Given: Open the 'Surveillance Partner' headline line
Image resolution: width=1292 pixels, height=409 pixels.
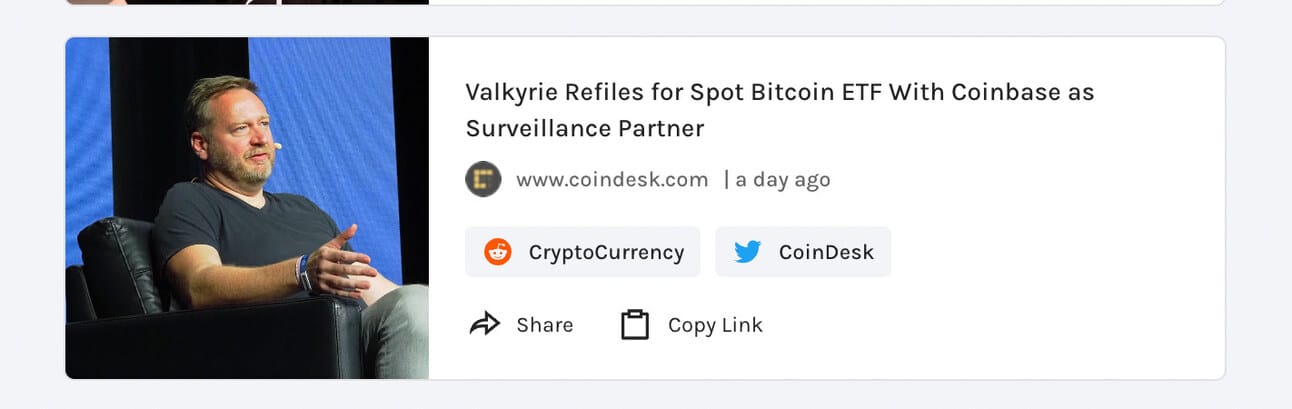Looking at the screenshot, I should click(585, 128).
